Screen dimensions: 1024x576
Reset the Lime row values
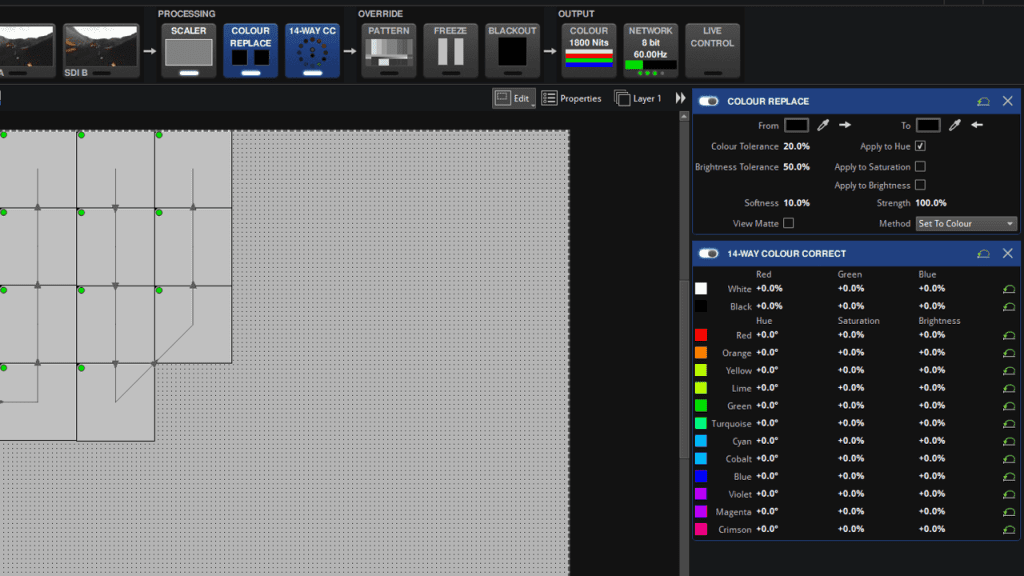click(x=1009, y=388)
